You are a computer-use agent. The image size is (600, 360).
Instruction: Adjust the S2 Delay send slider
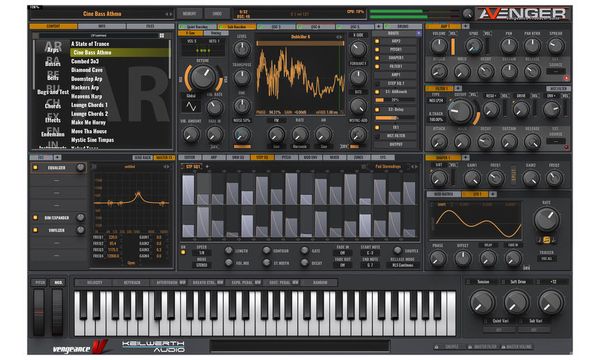(395, 118)
